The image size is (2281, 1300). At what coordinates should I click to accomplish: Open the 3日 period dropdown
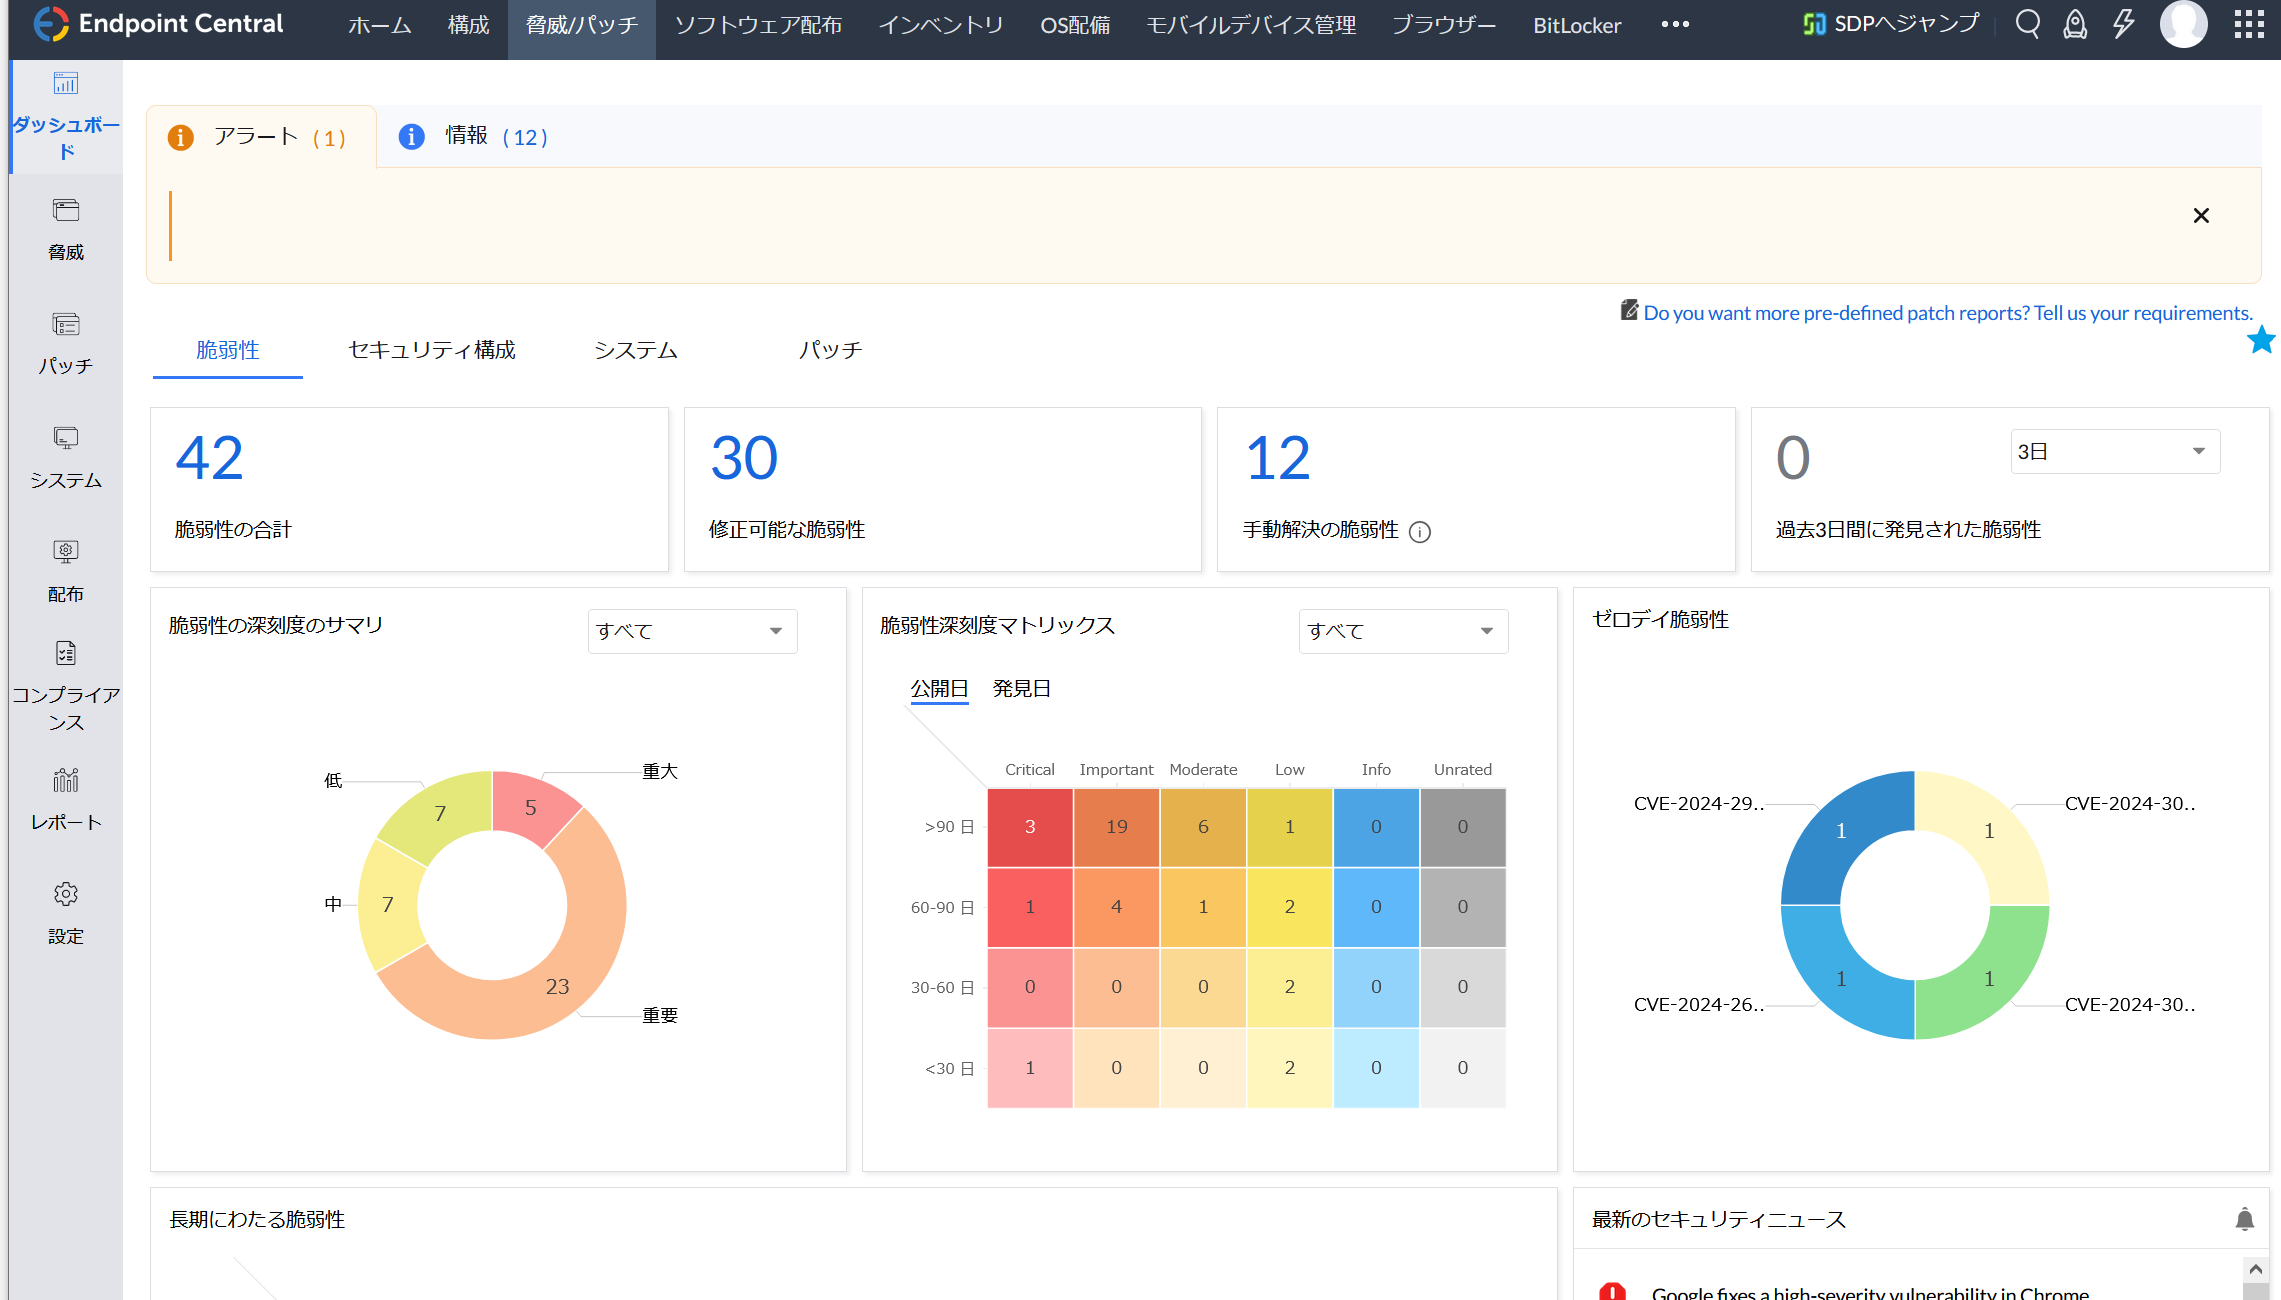(x=2114, y=452)
